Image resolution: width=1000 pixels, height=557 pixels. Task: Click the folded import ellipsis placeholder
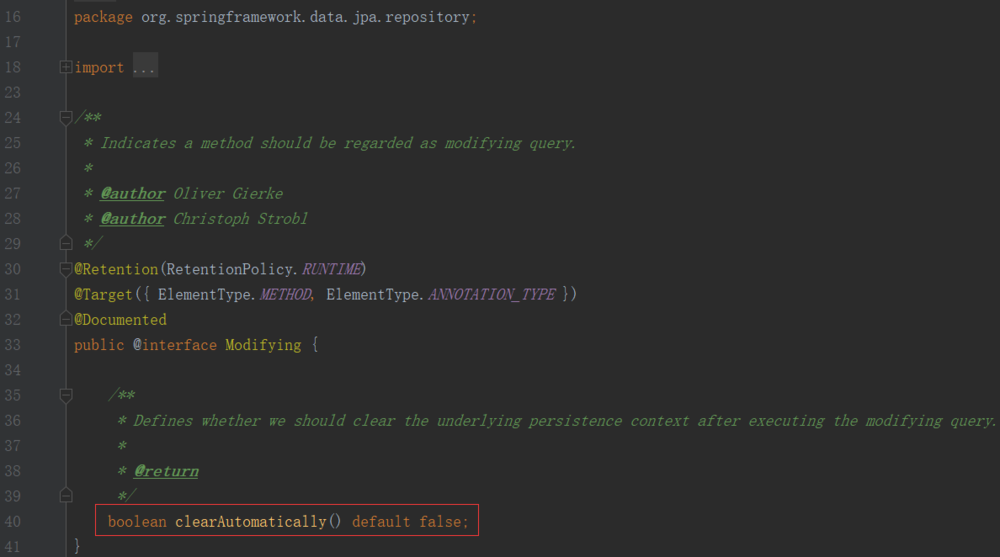click(x=144, y=68)
